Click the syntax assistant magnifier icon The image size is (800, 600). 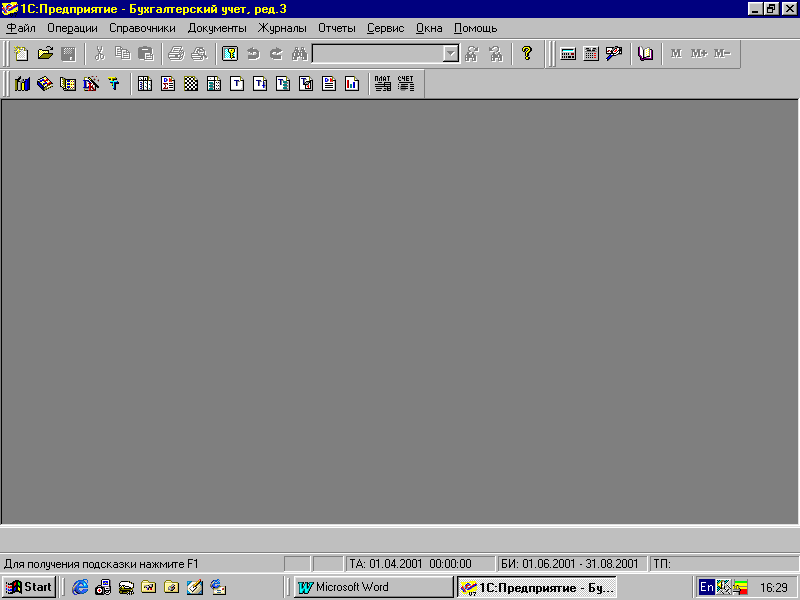tap(614, 54)
